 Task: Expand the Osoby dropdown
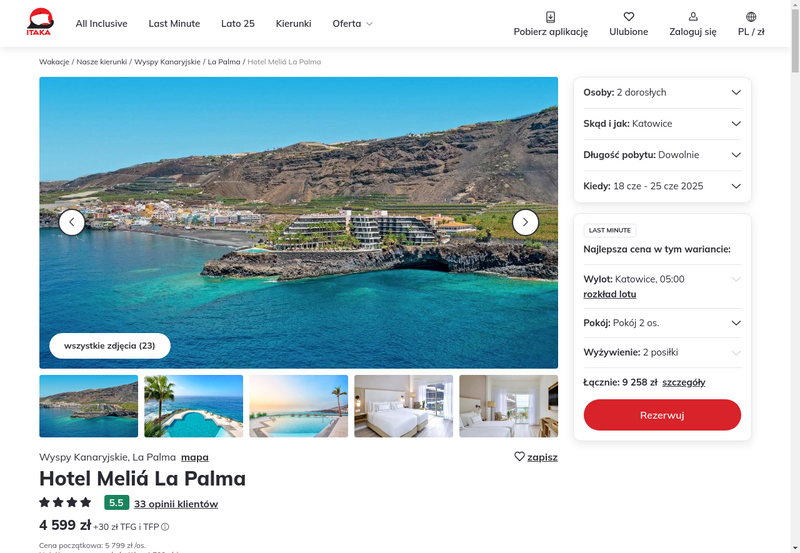(x=662, y=92)
